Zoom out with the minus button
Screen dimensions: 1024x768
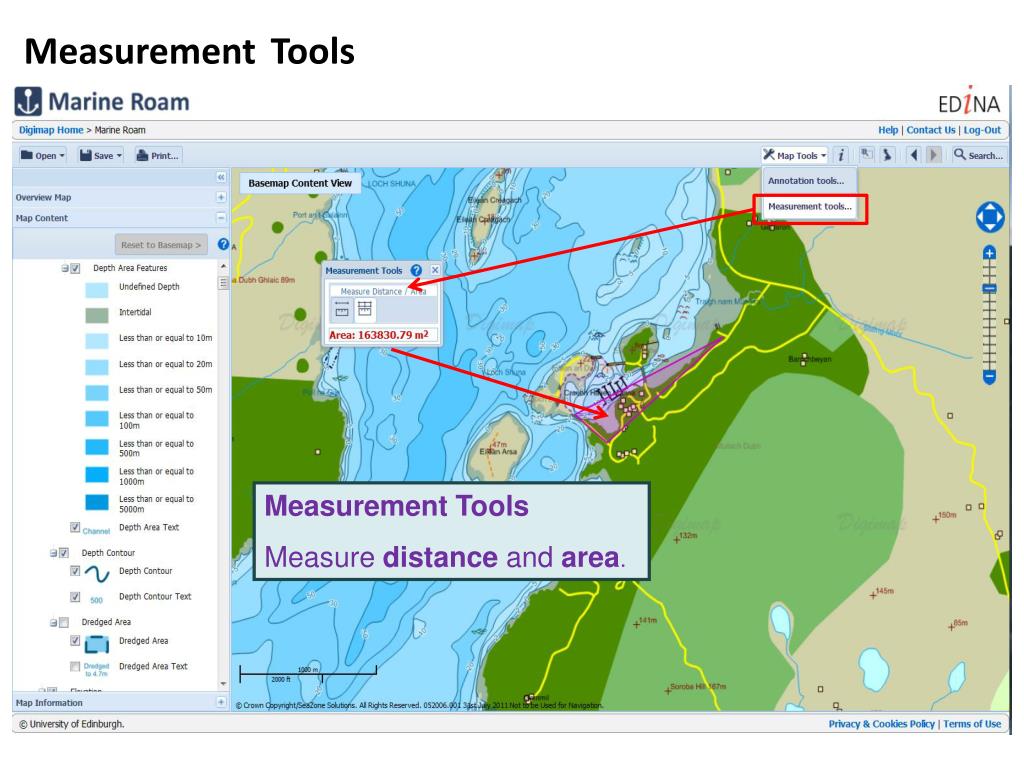click(x=989, y=377)
